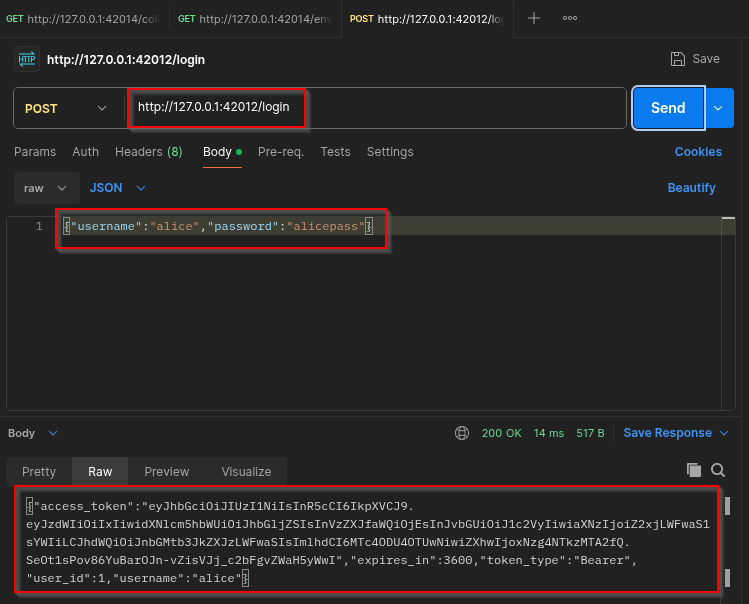
Task: Open Save Response dropdown
Action: (676, 433)
